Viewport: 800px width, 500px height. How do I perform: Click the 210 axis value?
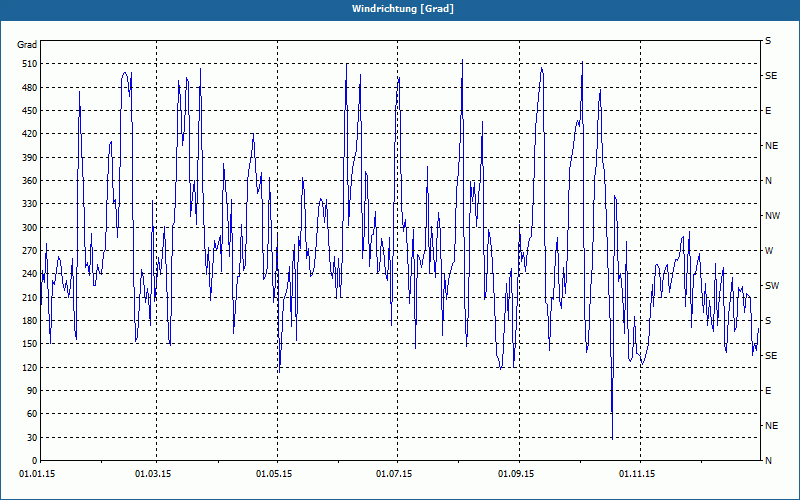pos(30,297)
